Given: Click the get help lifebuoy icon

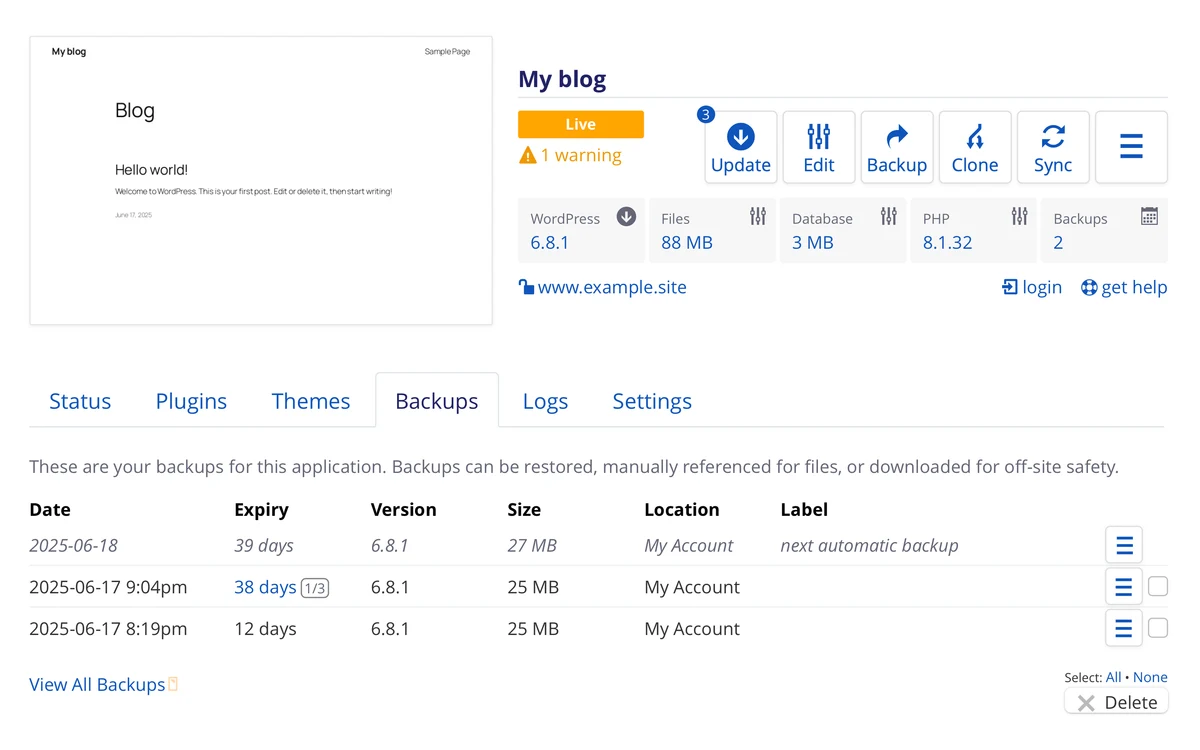Looking at the screenshot, I should point(1089,288).
